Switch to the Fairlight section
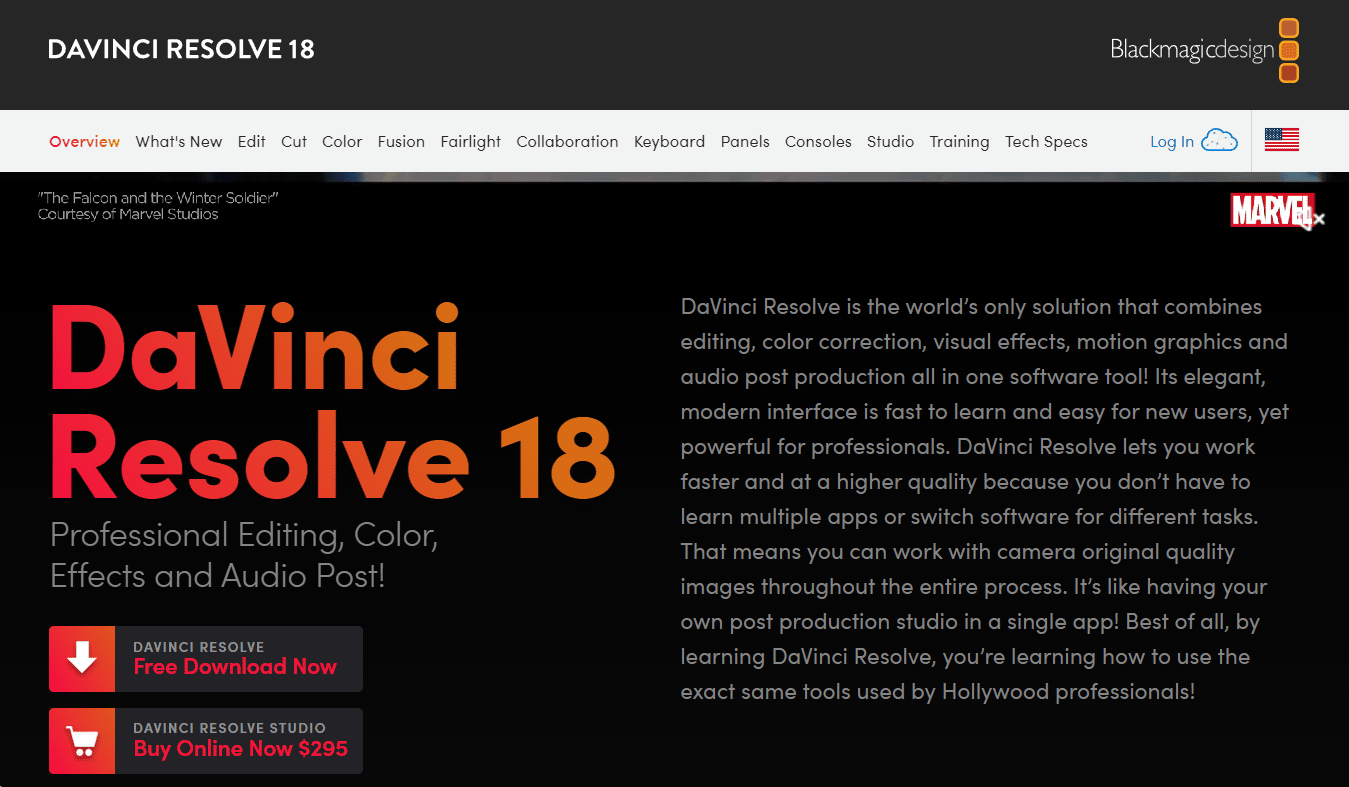 [x=470, y=141]
